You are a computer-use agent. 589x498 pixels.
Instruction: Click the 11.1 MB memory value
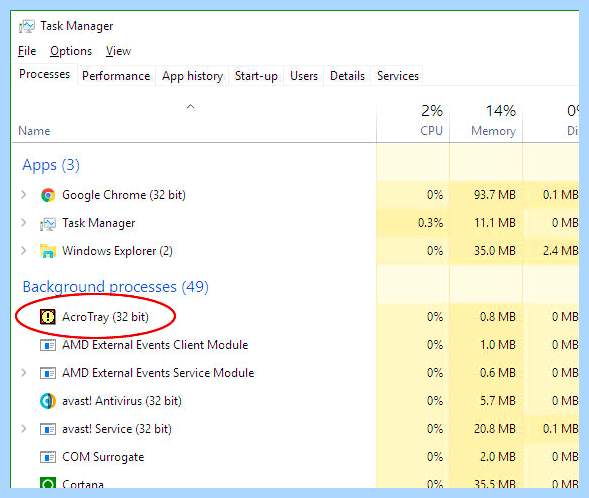tap(494, 223)
